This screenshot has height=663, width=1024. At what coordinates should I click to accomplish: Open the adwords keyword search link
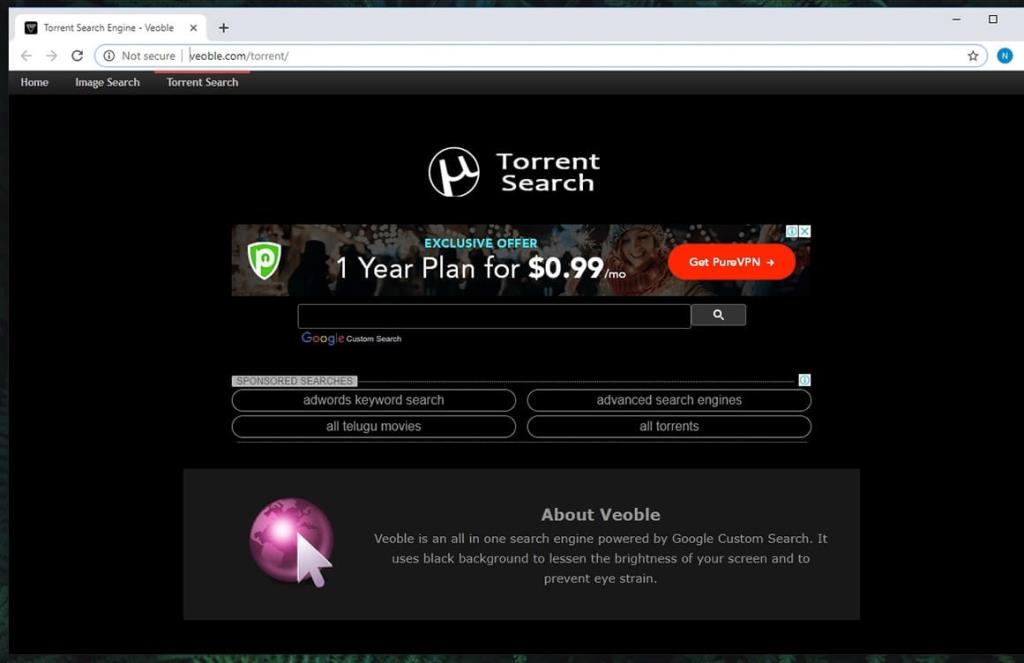[x=373, y=400]
